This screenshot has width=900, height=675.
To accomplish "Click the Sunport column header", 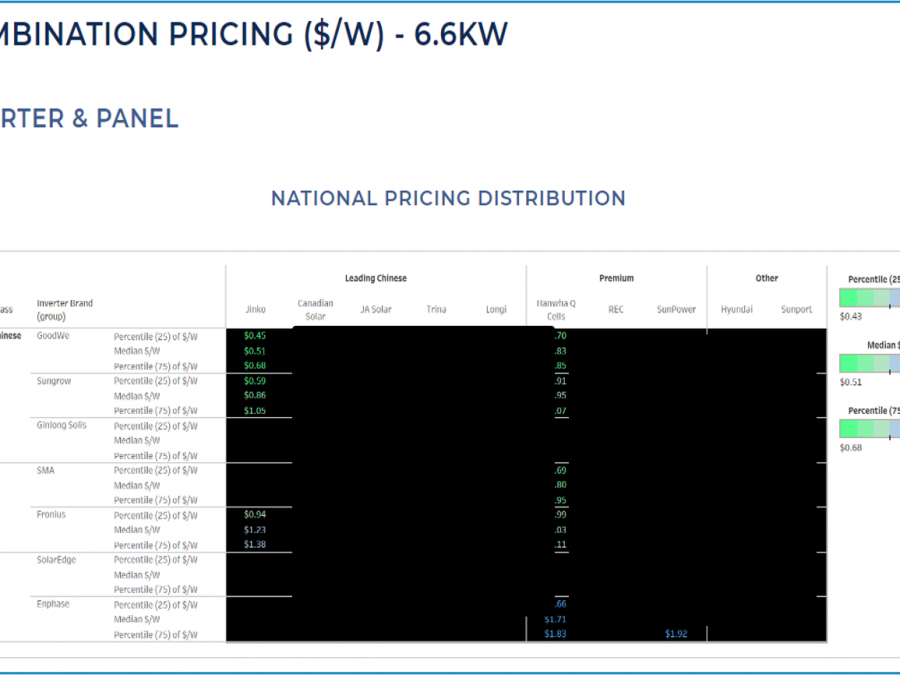I will [x=797, y=309].
